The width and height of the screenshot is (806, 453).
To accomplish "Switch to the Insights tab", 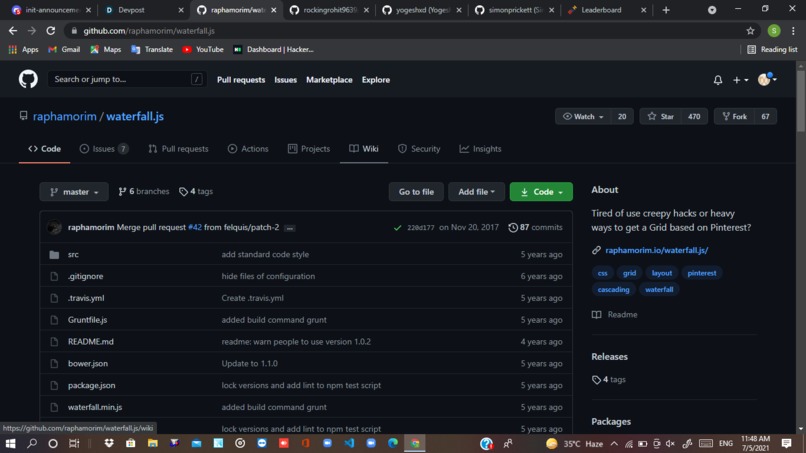I will (480, 149).
